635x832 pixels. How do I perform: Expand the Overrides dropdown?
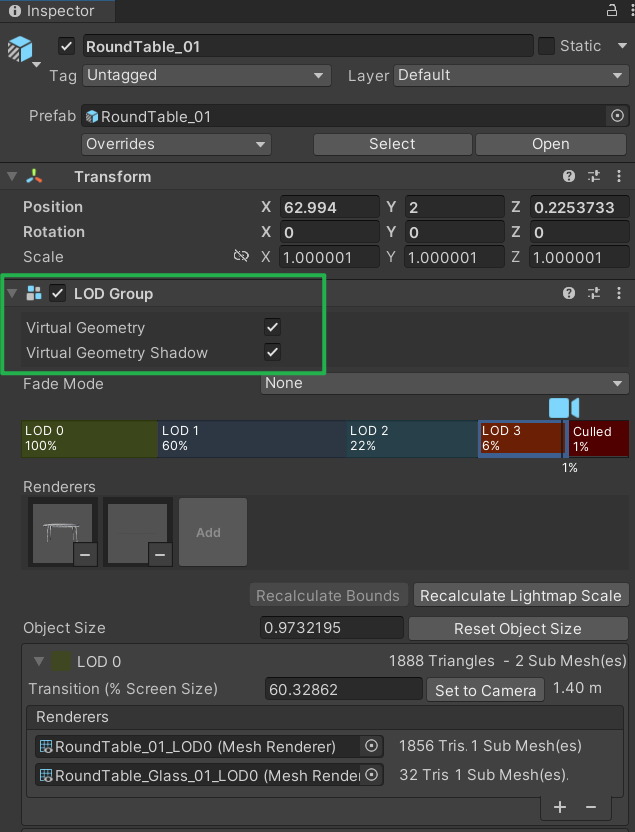[177, 144]
